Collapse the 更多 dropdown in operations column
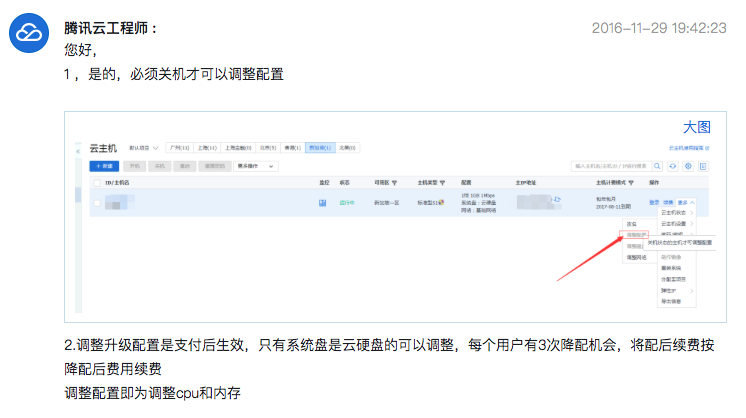This screenshot has width=746, height=418. coord(685,203)
